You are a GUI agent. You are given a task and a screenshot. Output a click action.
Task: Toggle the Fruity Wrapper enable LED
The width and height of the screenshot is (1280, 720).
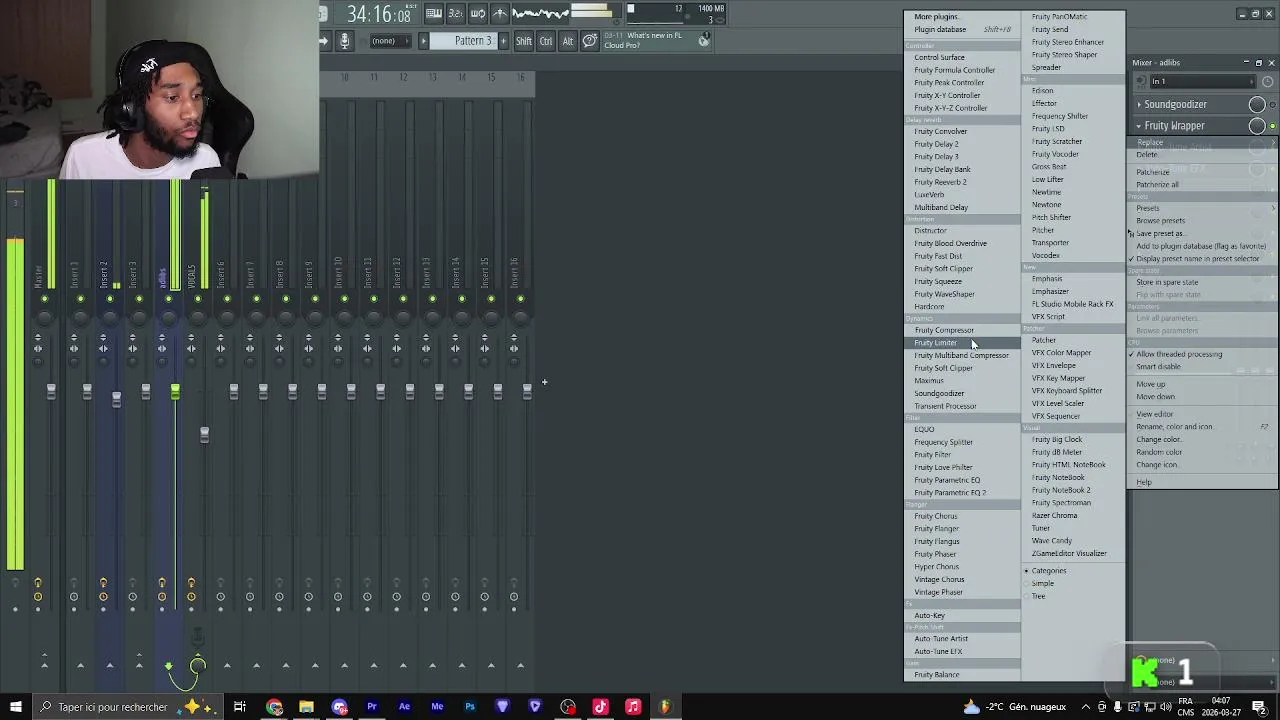(1272, 126)
